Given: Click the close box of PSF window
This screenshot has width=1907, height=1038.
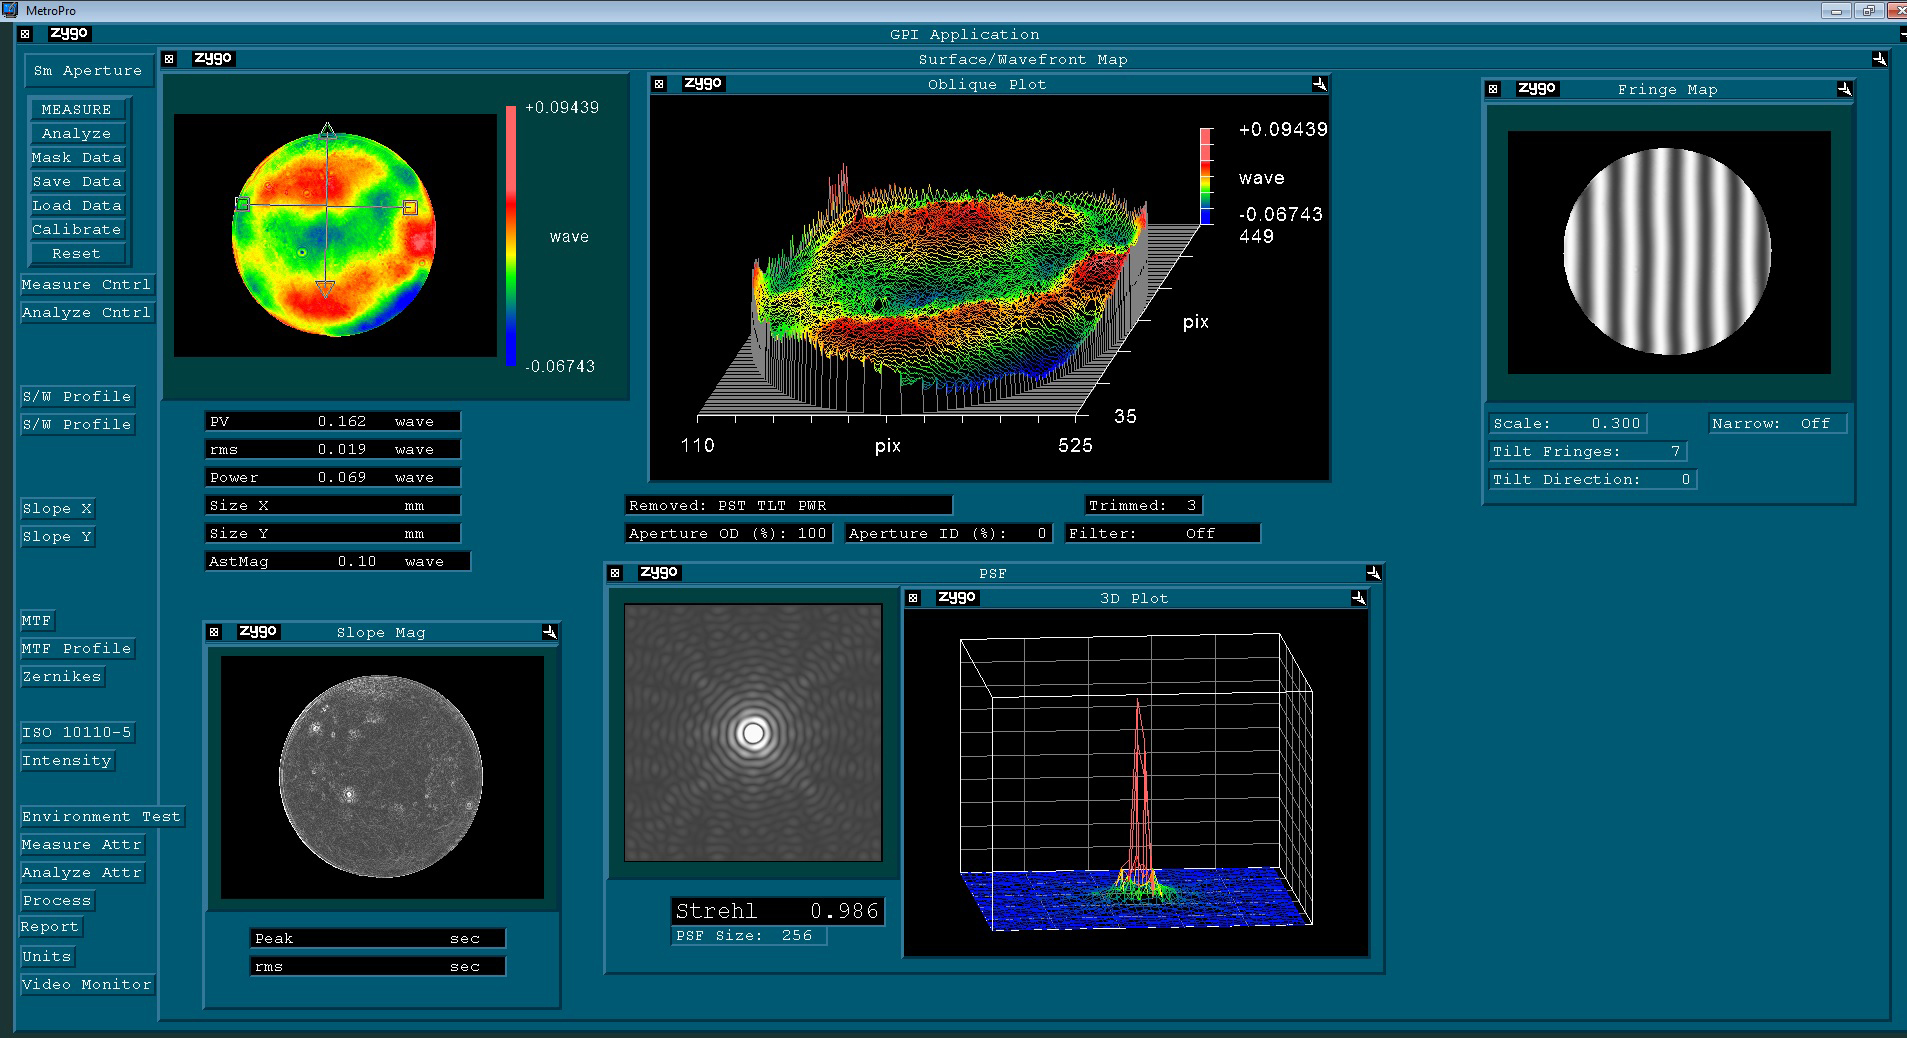Looking at the screenshot, I should (615, 573).
